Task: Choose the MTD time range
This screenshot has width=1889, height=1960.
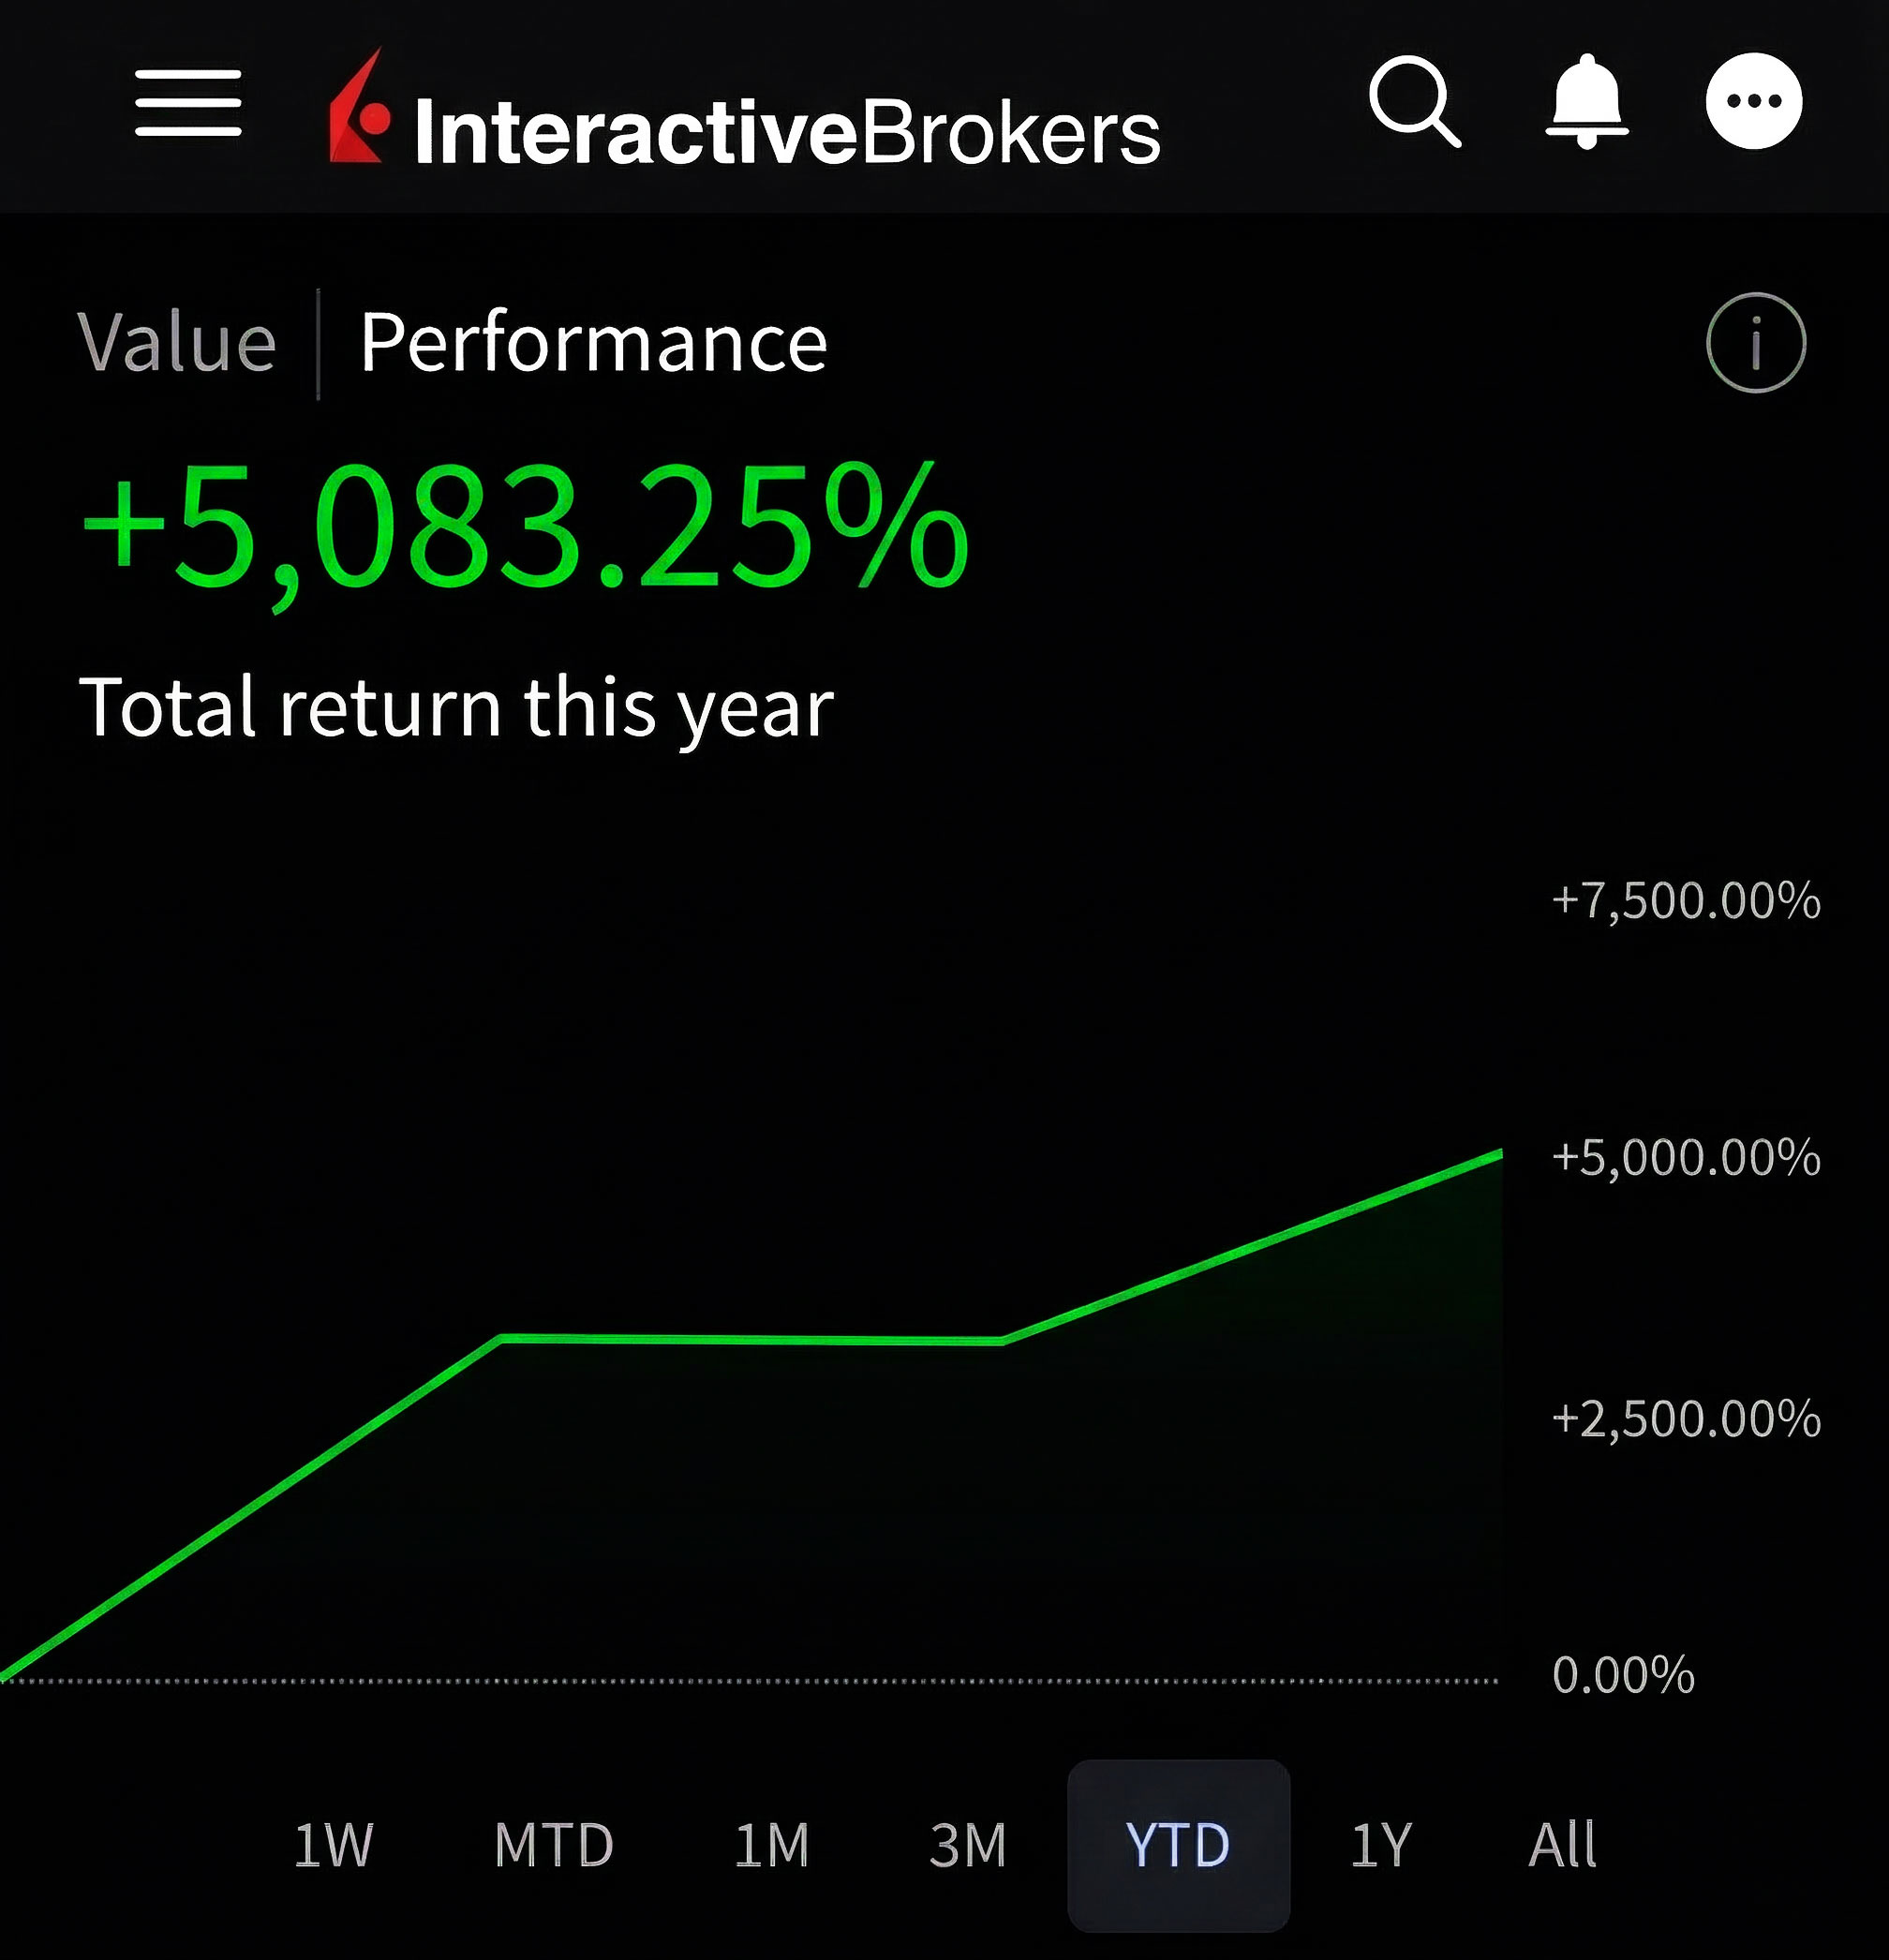Action: (x=553, y=1845)
